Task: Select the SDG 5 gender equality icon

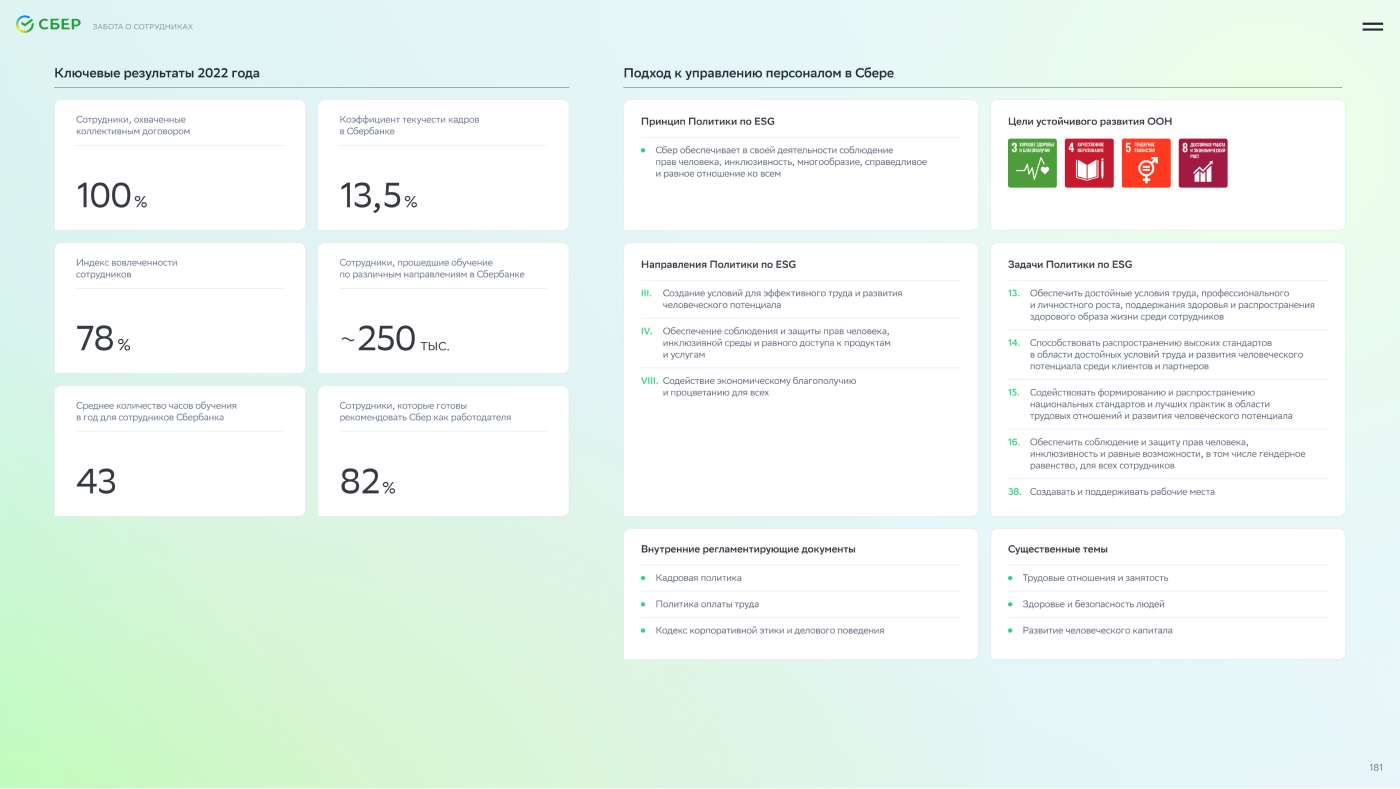Action: [x=1146, y=163]
